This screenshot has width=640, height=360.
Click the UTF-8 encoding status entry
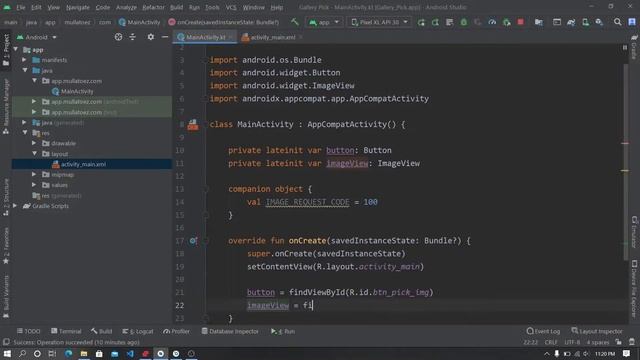pos(572,342)
